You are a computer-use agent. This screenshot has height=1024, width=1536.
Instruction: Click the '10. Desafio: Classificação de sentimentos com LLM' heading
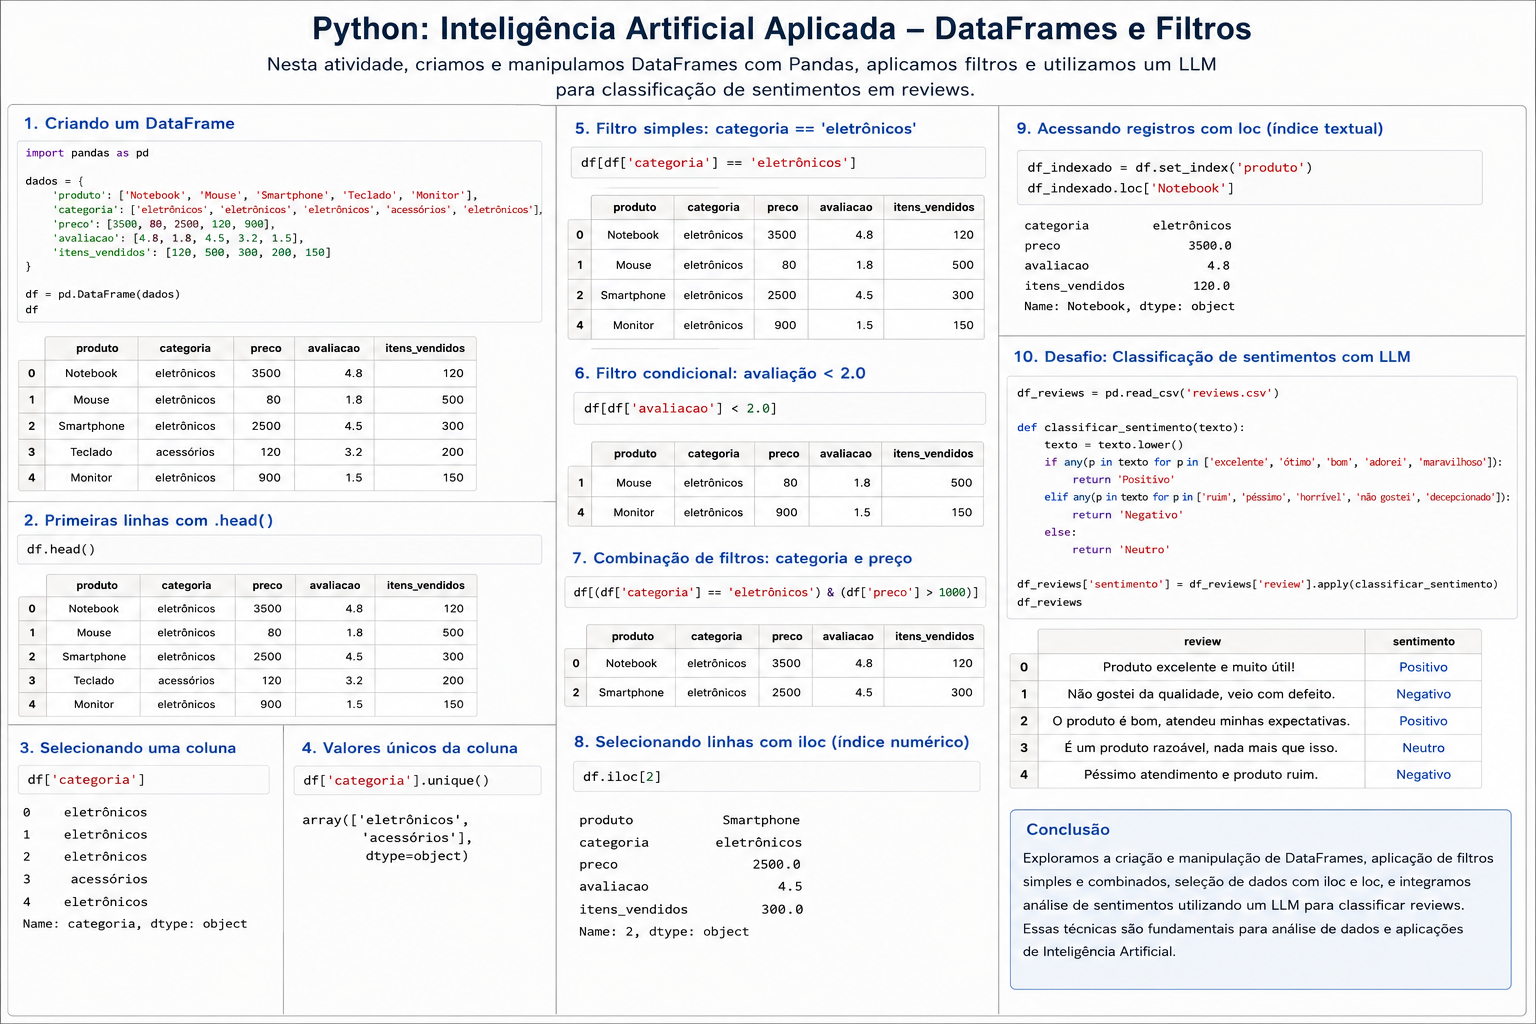1212,357
